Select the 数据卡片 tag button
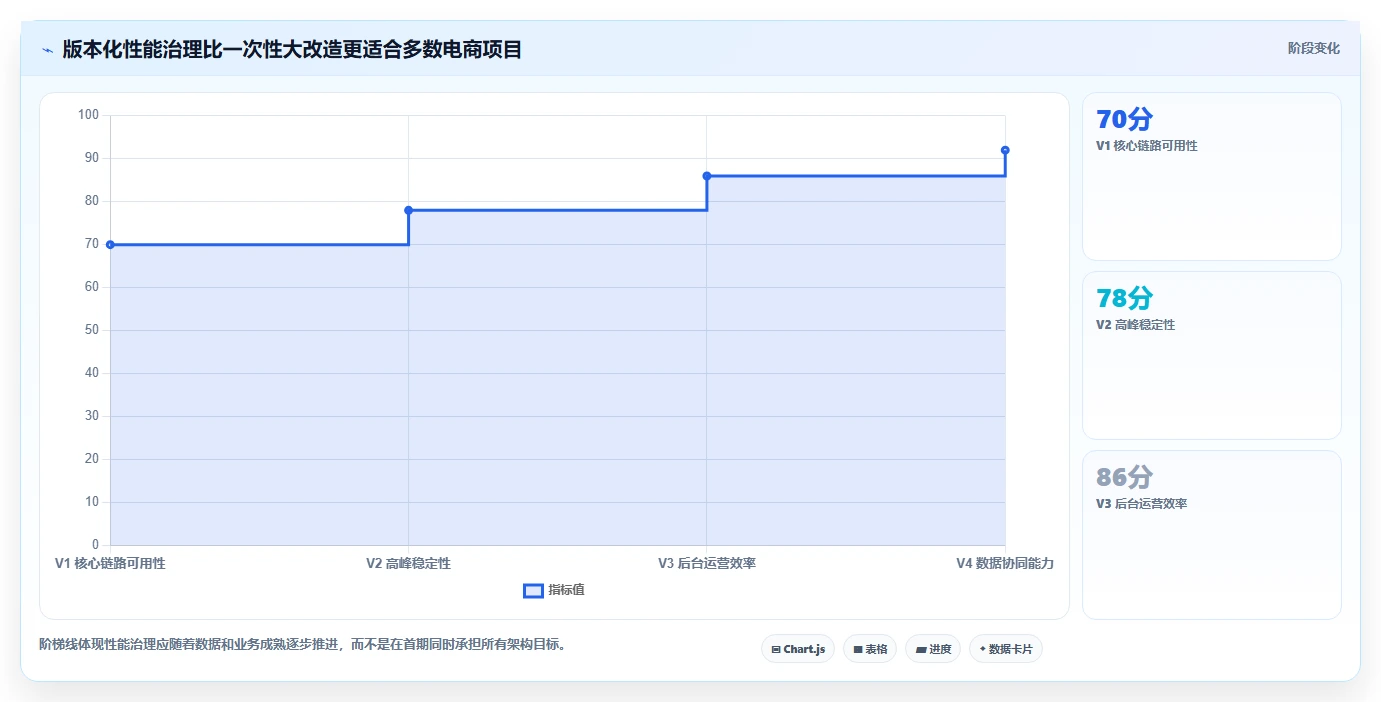The width and height of the screenshot is (1381, 702). (x=1006, y=649)
